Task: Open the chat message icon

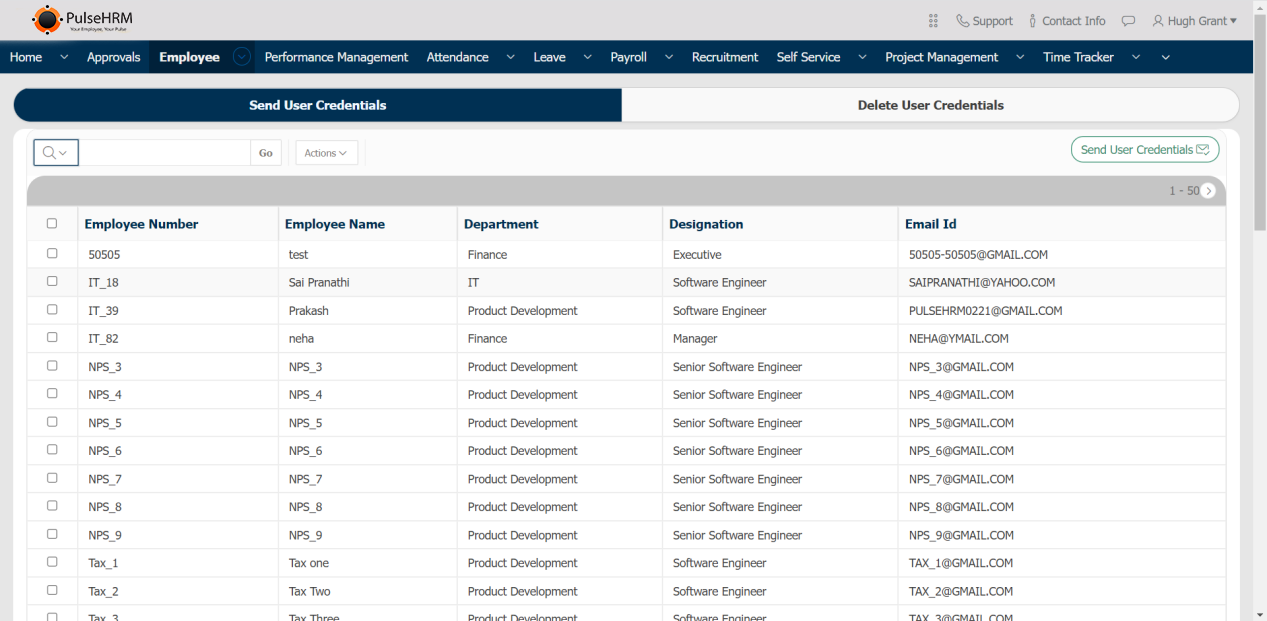Action: click(x=1128, y=21)
